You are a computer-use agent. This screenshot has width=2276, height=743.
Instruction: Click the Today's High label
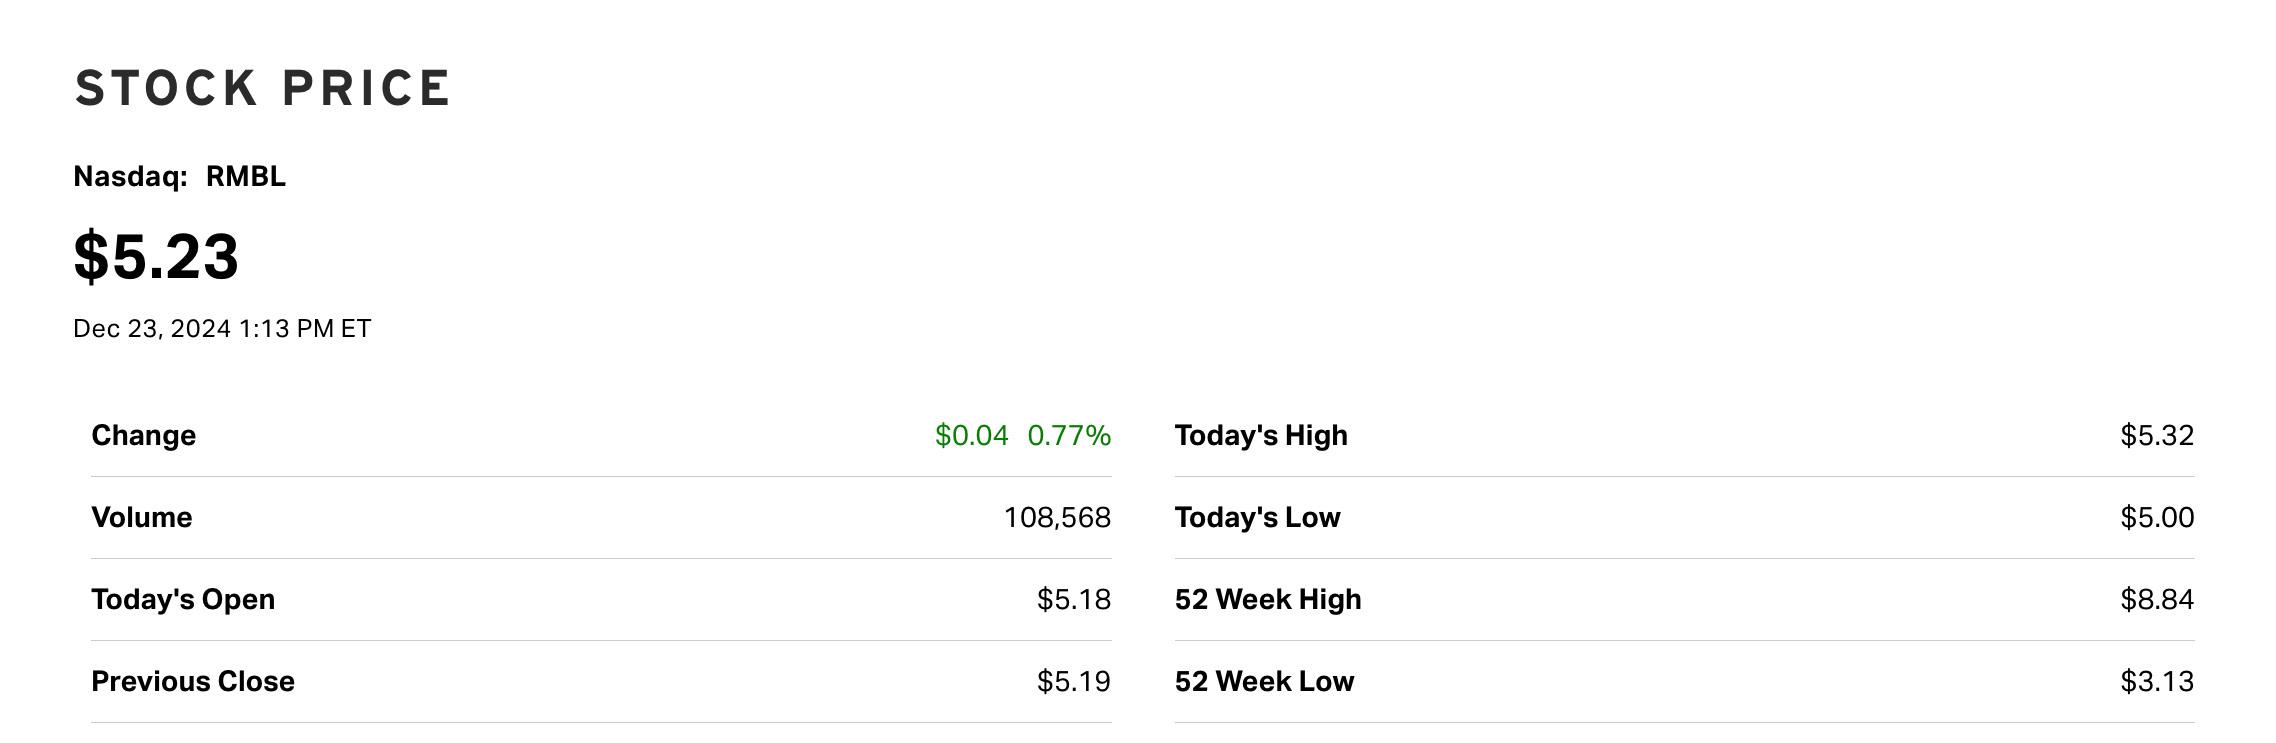click(x=1261, y=436)
